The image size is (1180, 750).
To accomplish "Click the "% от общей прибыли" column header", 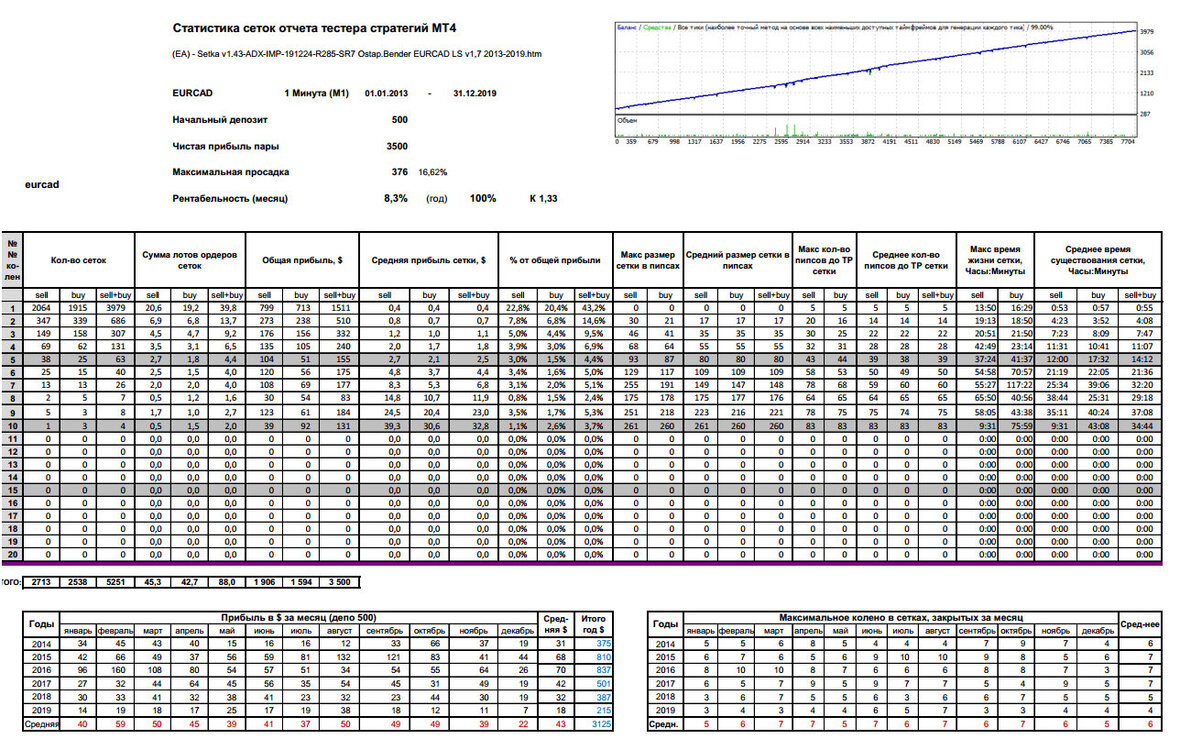I will point(555,260).
